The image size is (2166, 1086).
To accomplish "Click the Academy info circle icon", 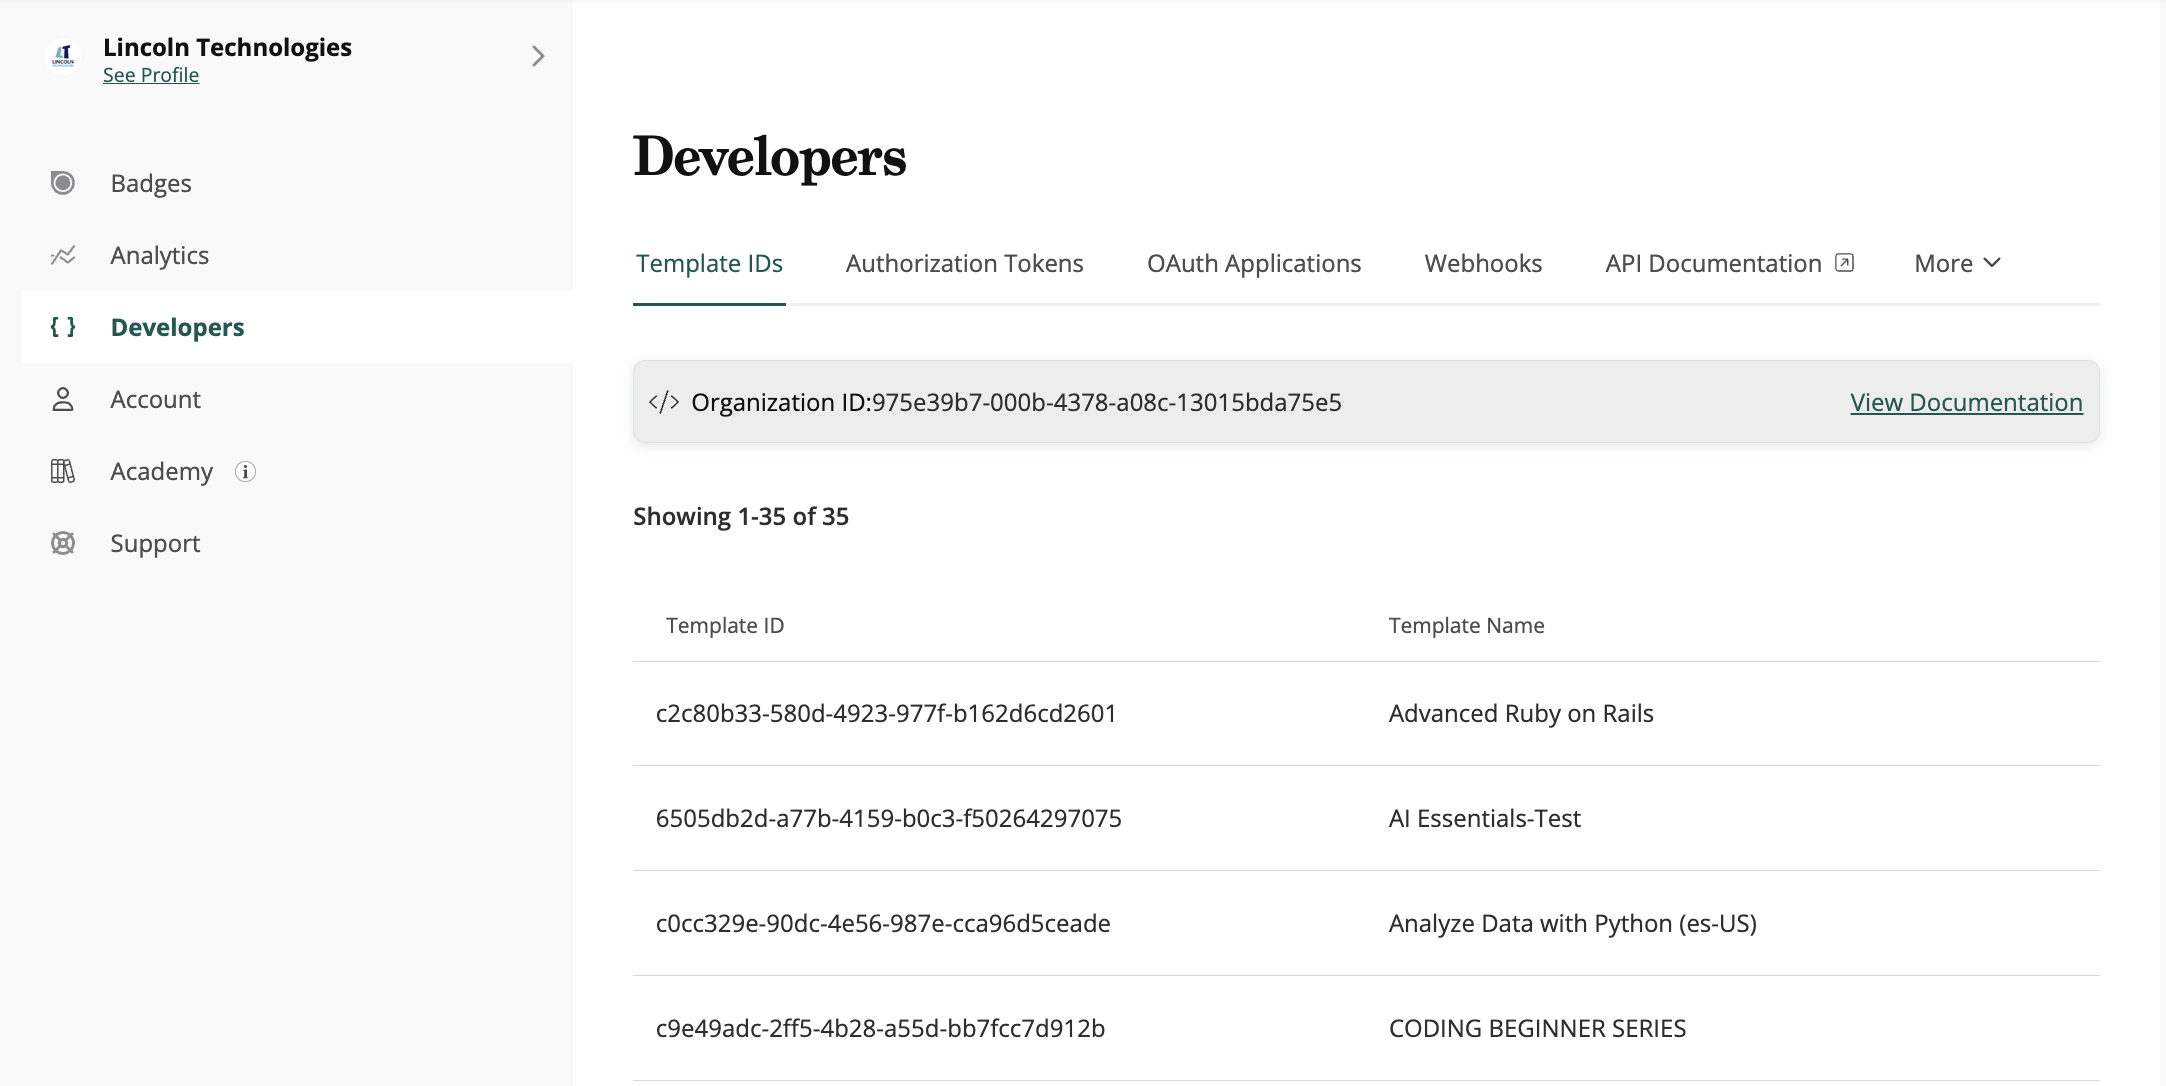I will [245, 472].
